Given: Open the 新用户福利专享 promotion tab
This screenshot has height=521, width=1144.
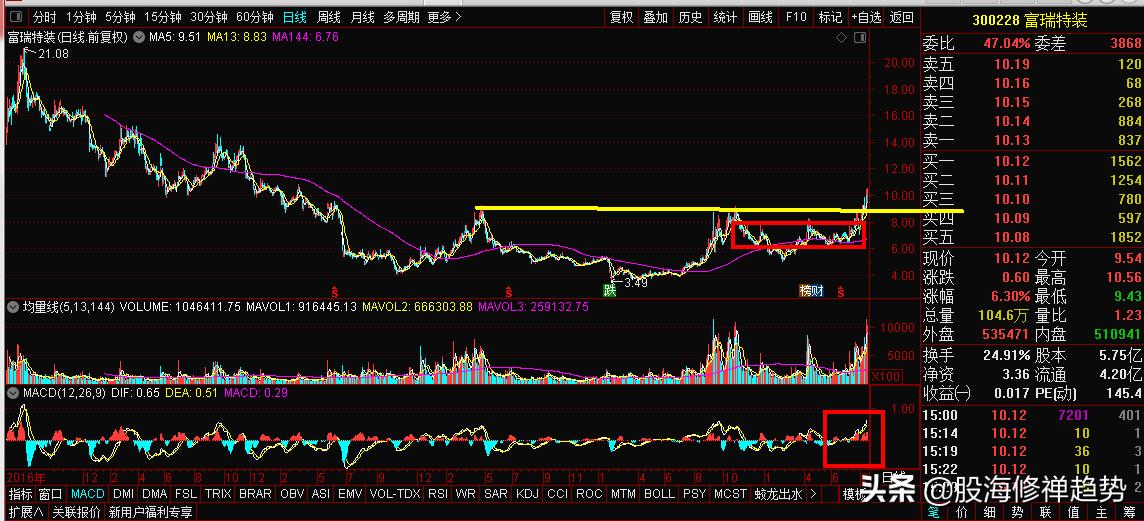Looking at the screenshot, I should click(150, 512).
